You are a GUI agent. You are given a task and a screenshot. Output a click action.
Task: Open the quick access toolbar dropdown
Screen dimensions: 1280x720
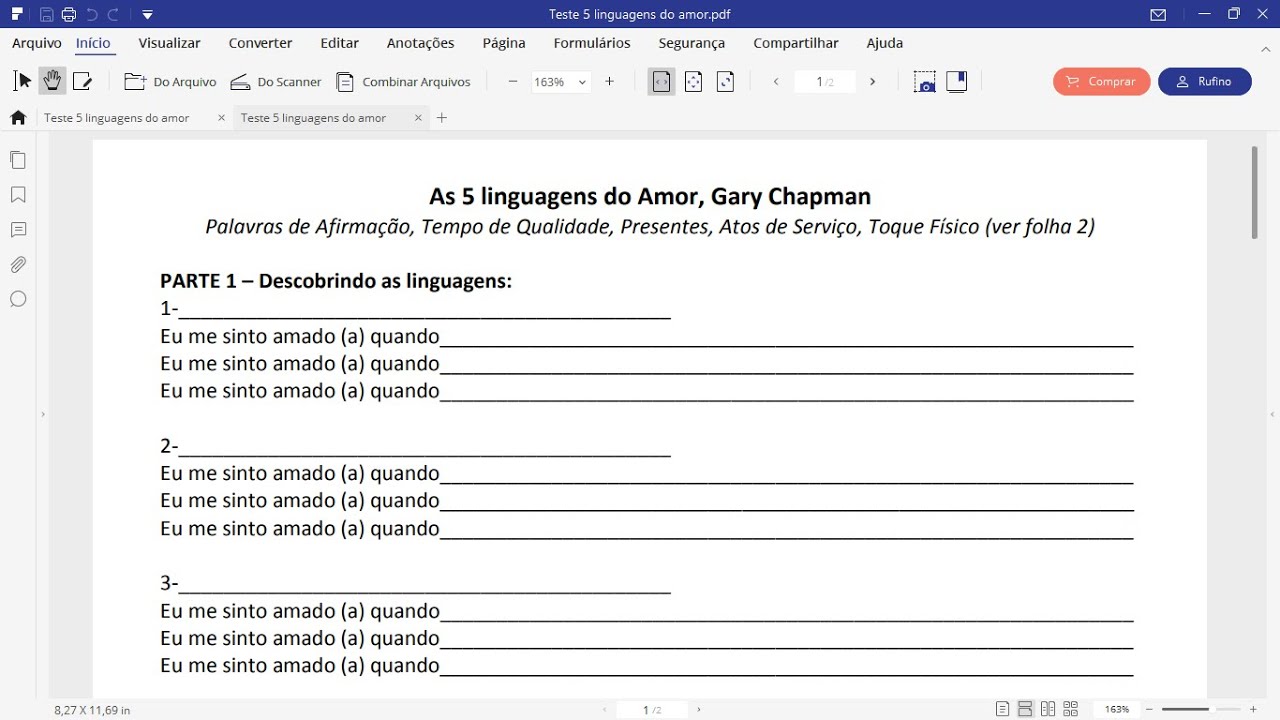point(147,15)
